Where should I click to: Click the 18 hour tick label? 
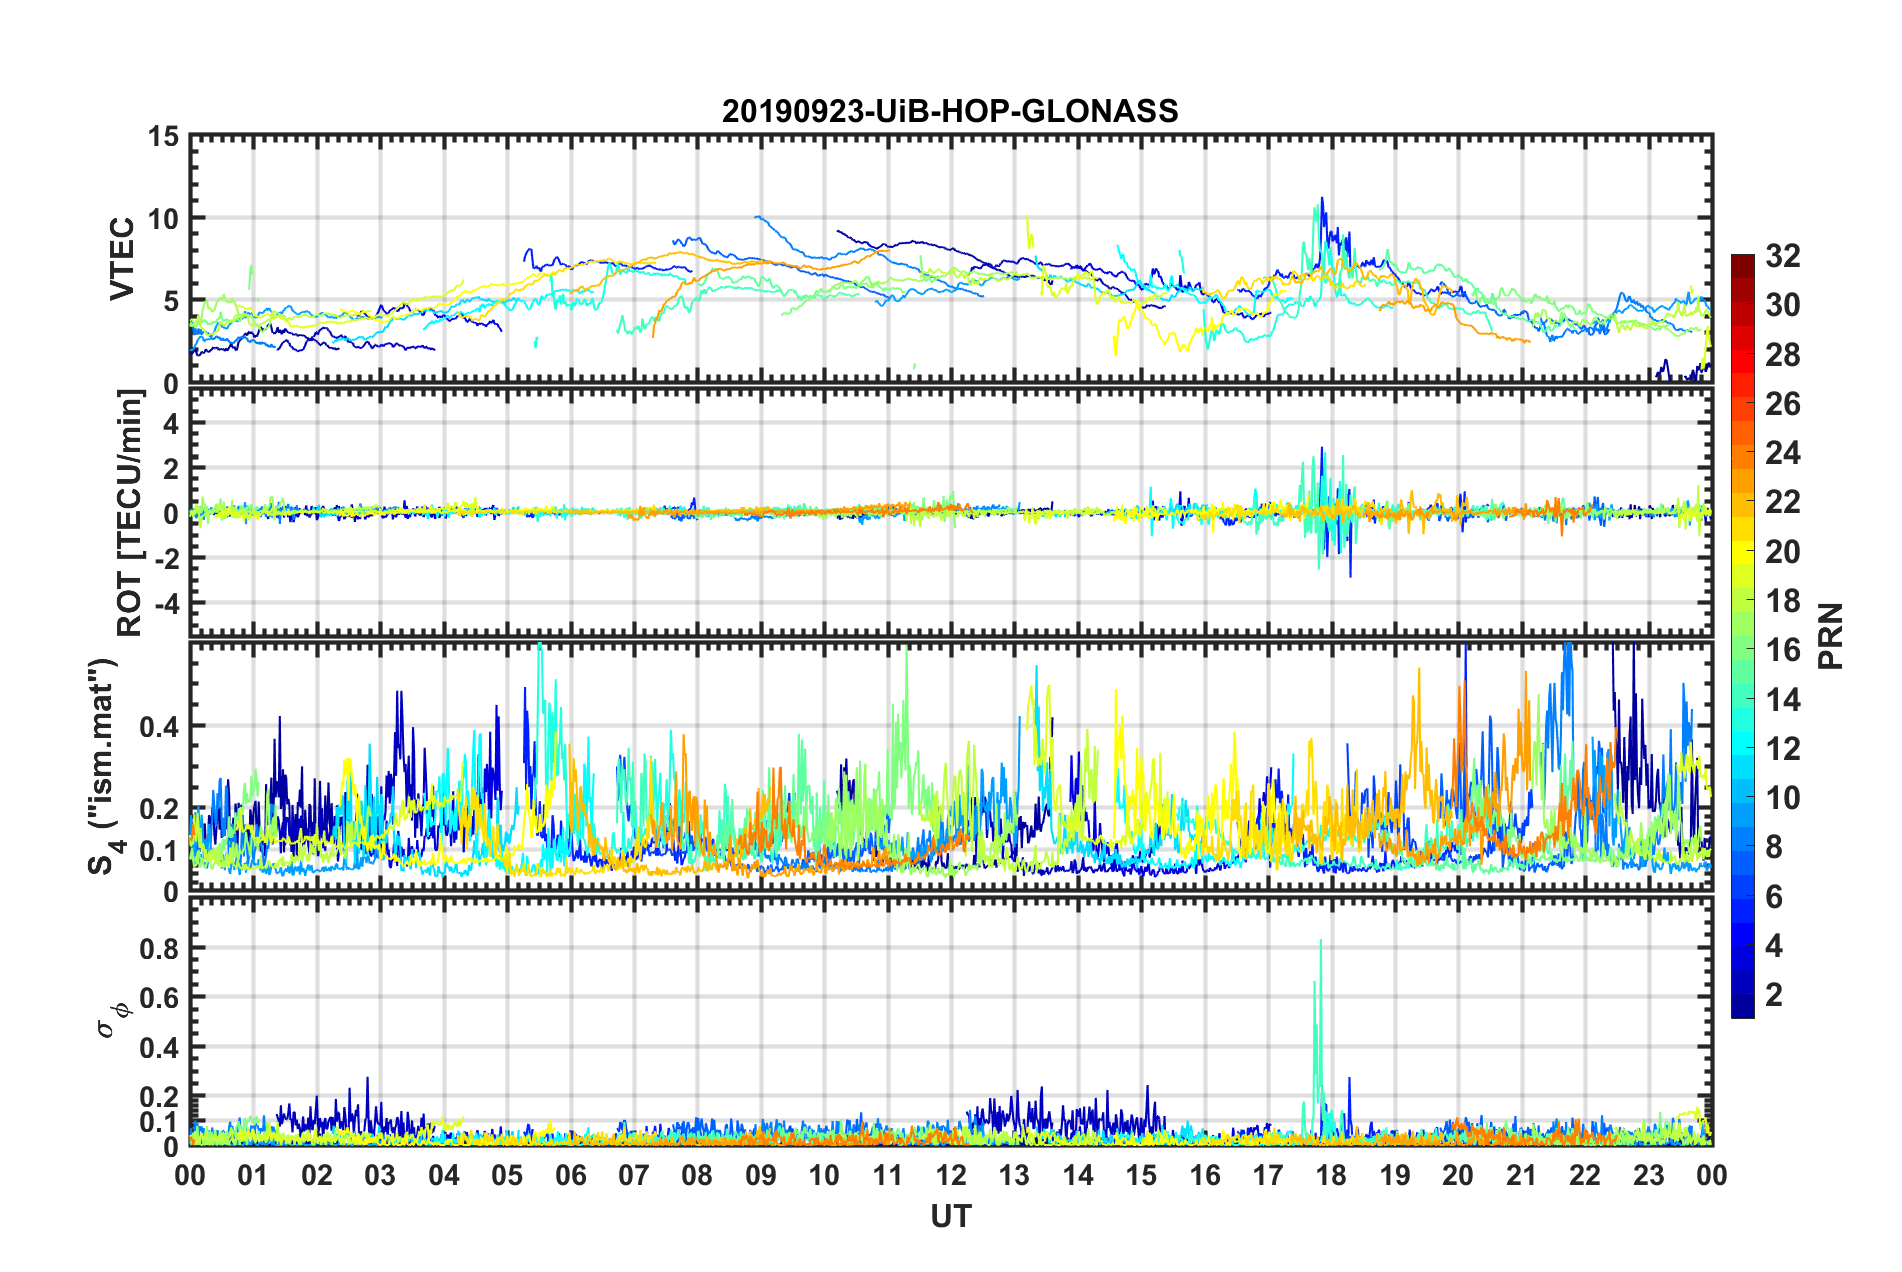(x=1331, y=1175)
